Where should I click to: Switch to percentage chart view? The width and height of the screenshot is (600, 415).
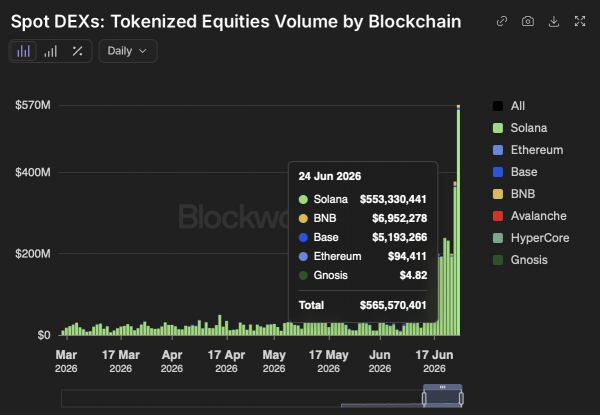78,51
